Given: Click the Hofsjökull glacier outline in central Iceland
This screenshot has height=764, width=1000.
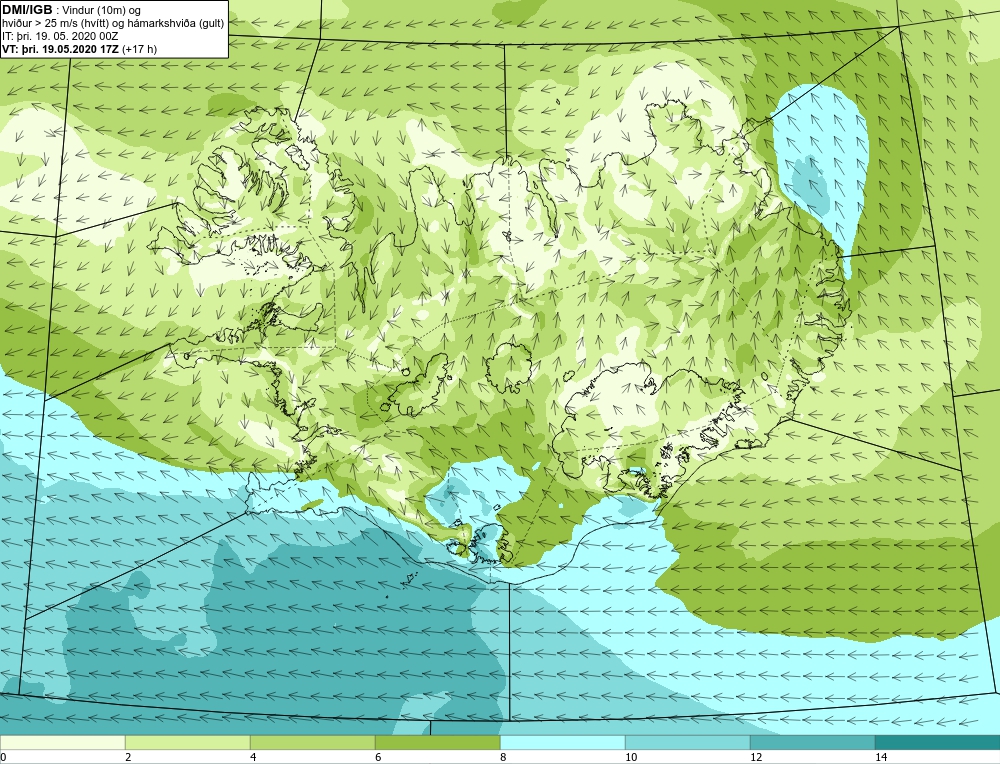Looking at the screenshot, I should click(x=508, y=367).
